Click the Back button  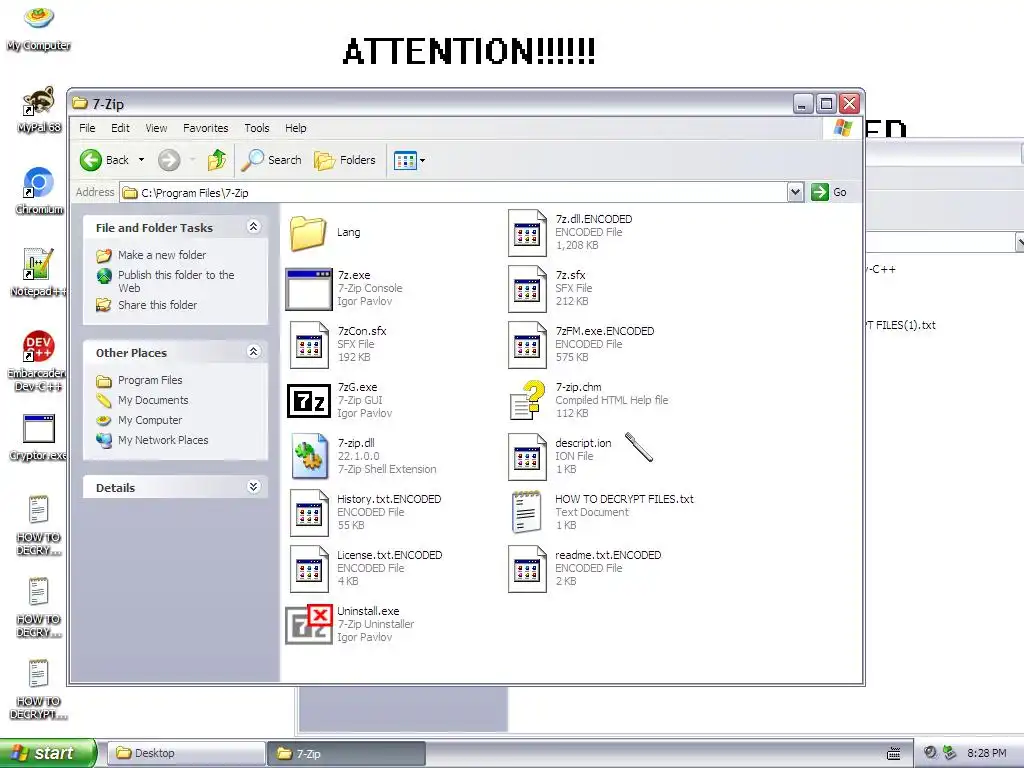pyautogui.click(x=104, y=160)
